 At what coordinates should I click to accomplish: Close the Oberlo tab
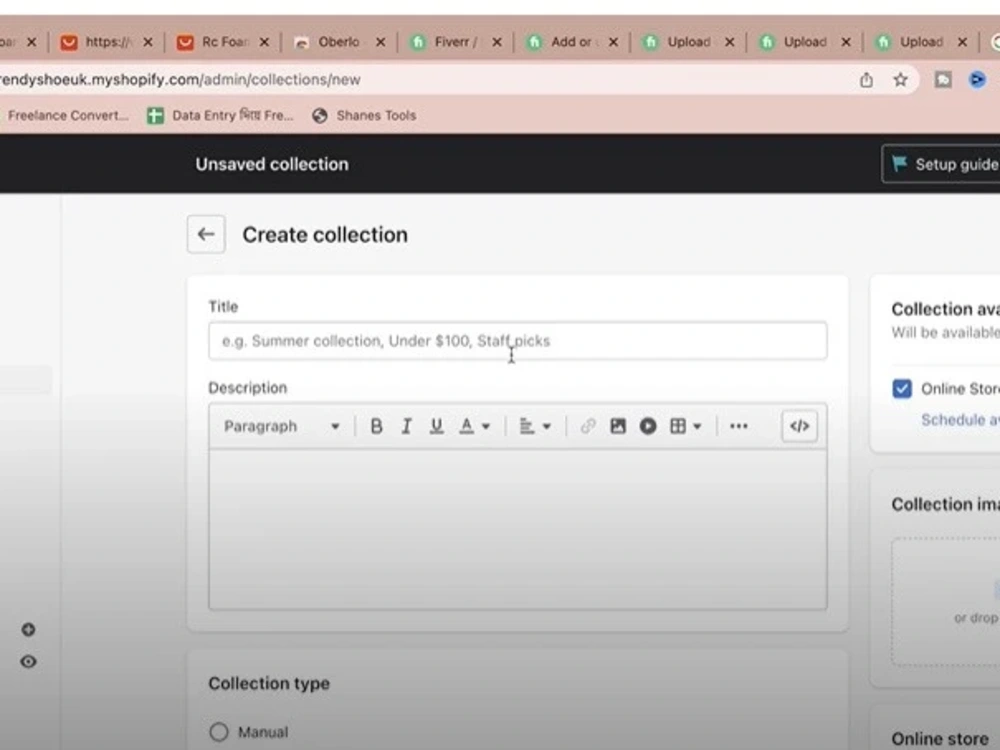(x=381, y=42)
